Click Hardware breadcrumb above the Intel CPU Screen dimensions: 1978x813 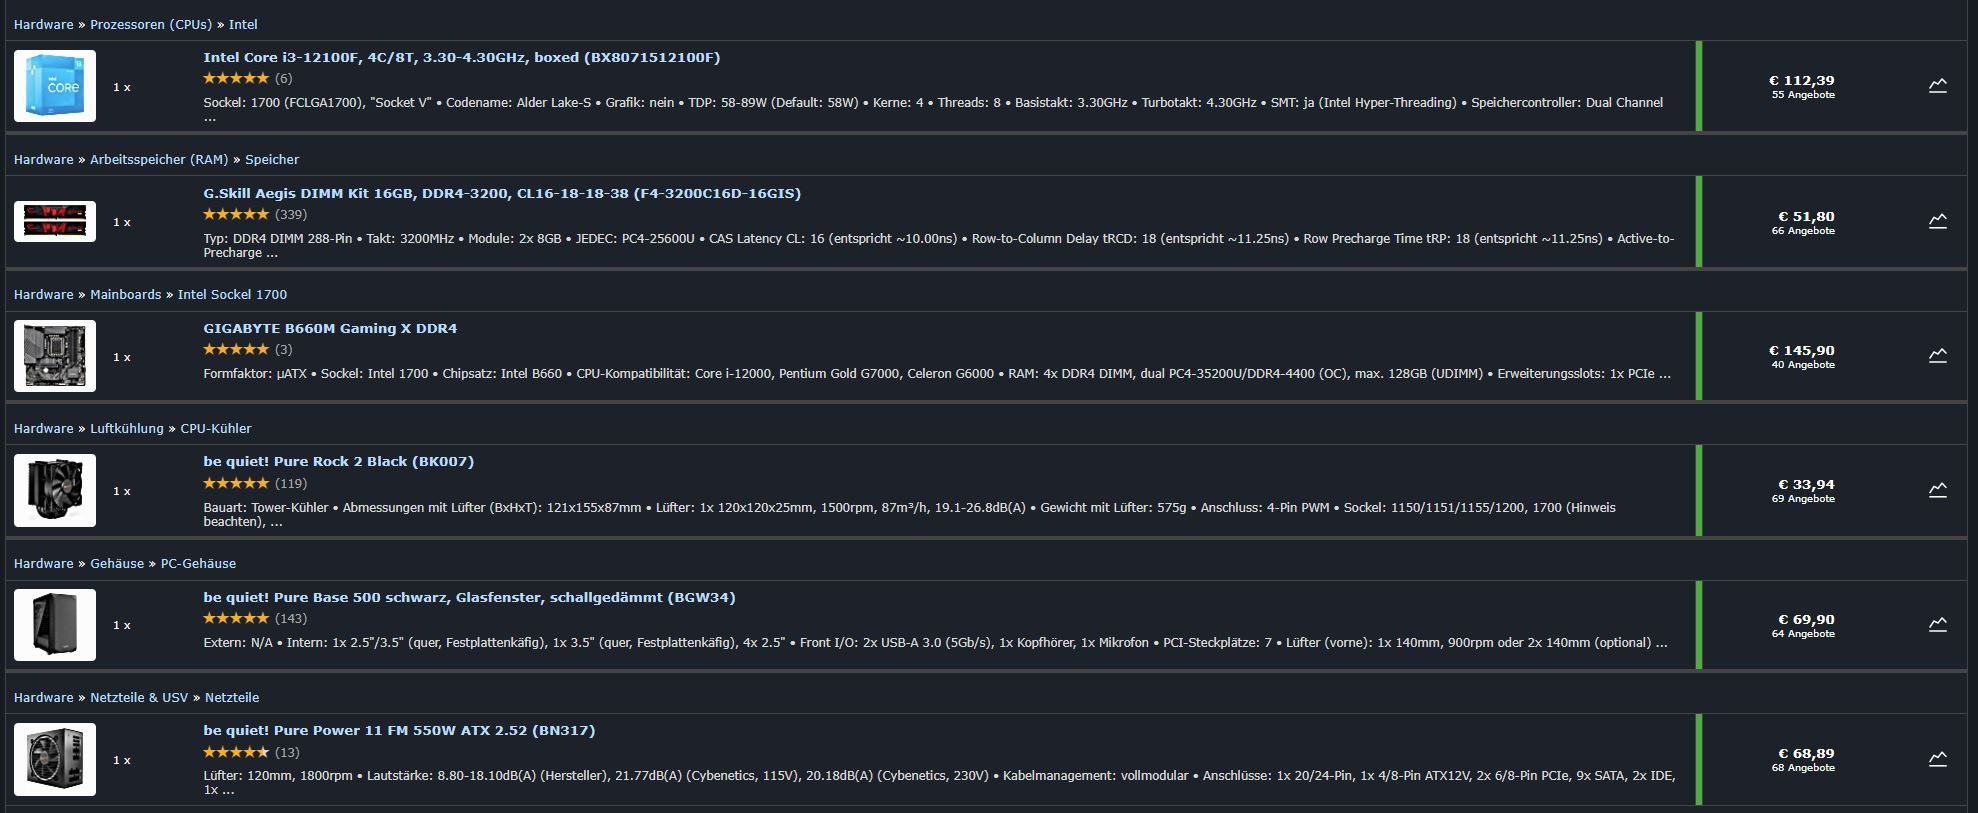[43, 24]
